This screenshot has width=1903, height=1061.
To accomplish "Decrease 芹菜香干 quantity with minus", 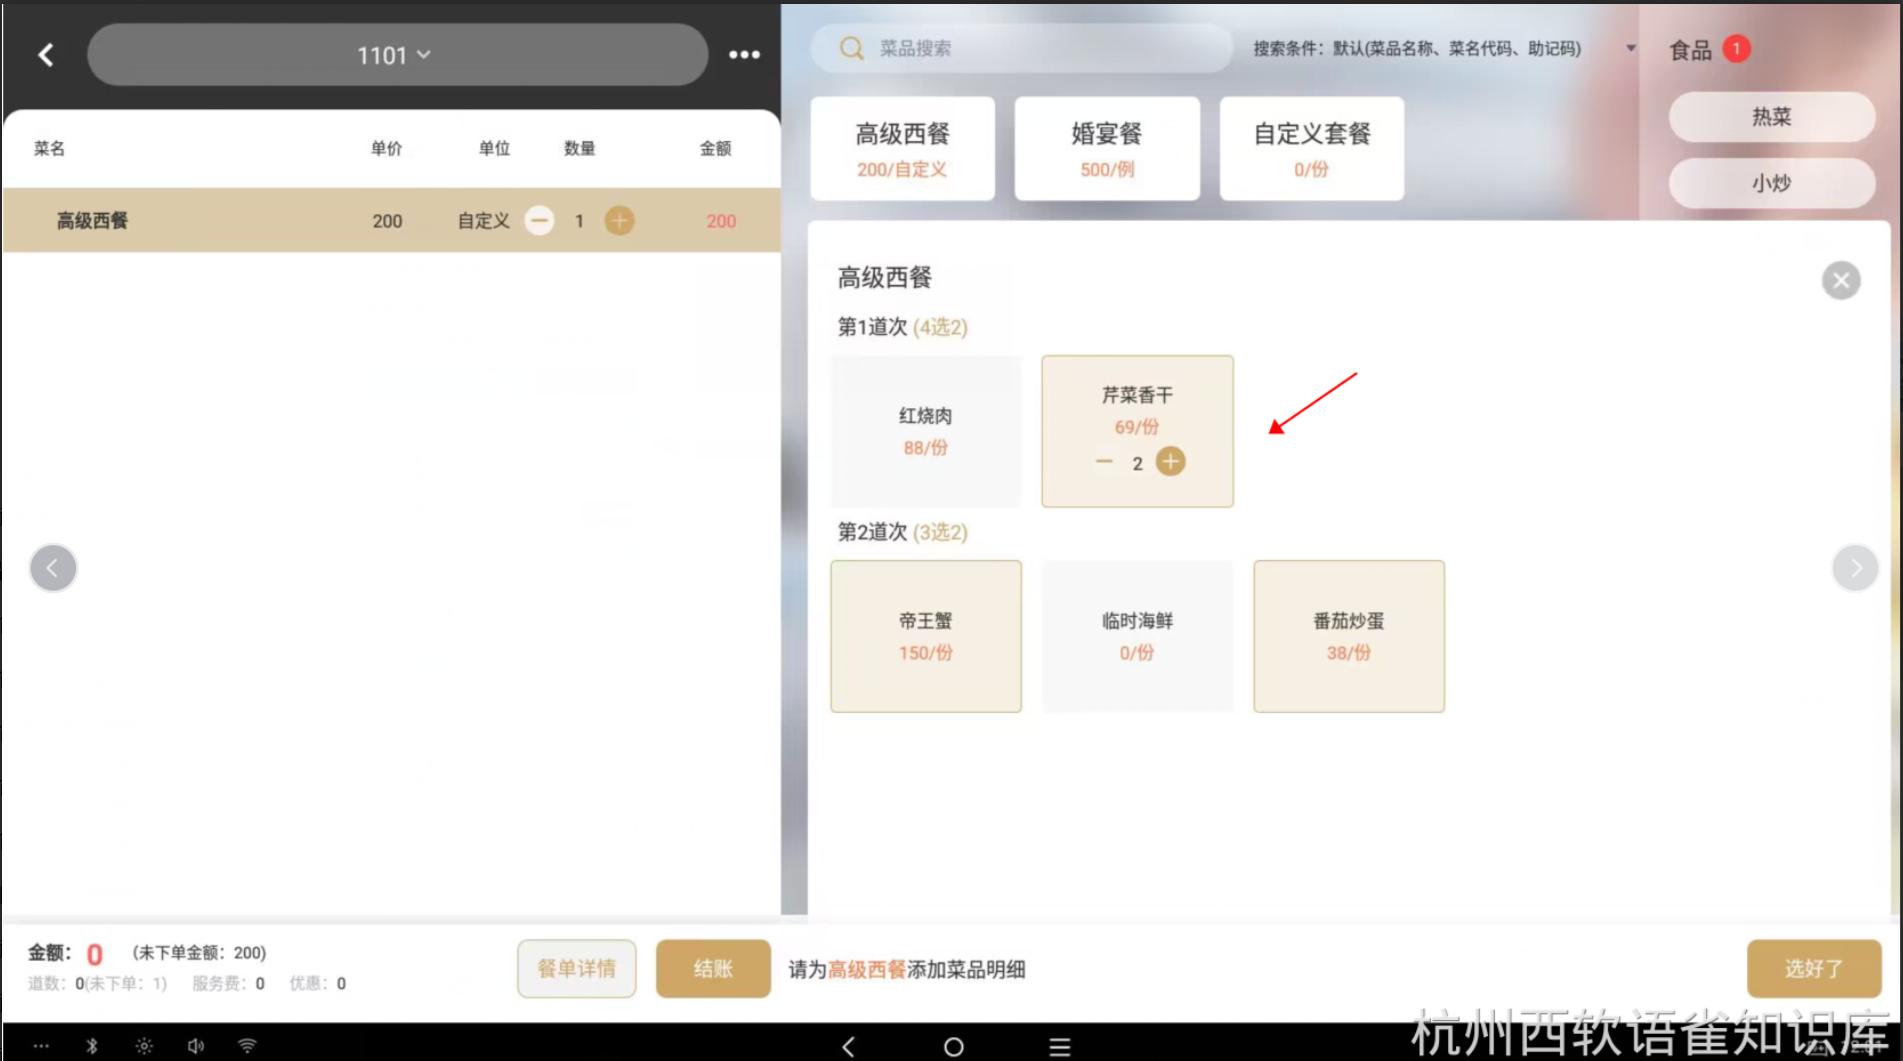I will 1104,462.
